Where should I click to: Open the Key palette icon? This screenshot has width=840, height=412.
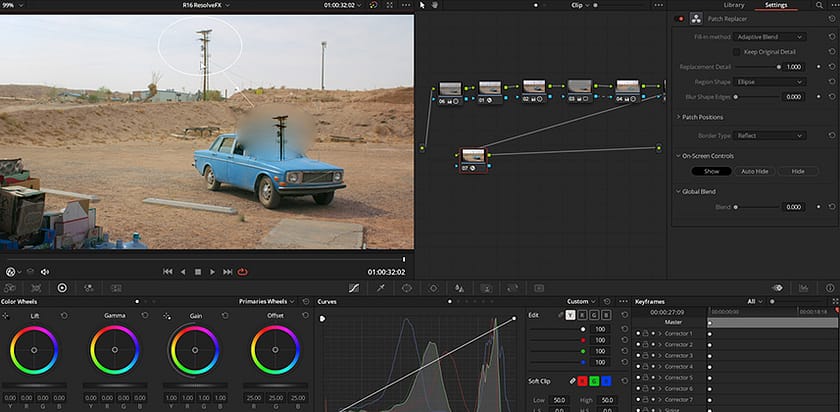tap(486, 288)
